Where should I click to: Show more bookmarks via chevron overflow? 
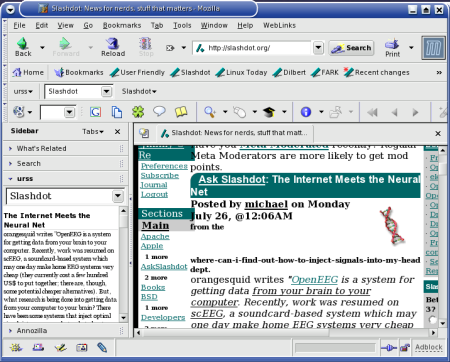[439, 73]
